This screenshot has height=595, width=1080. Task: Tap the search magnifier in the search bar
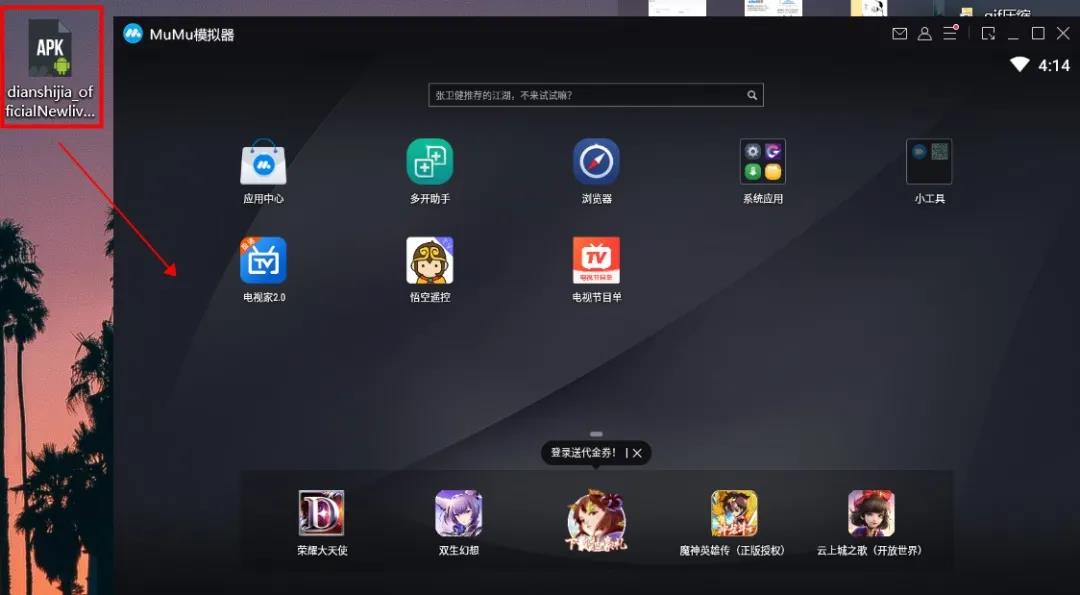[x=752, y=94]
